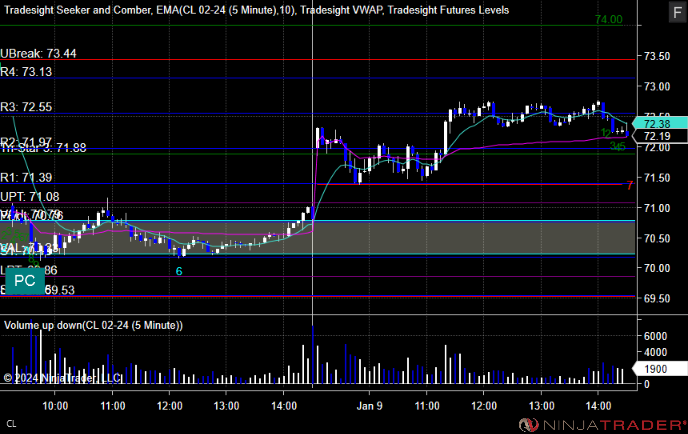Click the UPT: 71.08 level label
This screenshot has width=688, height=434.
coord(29,197)
